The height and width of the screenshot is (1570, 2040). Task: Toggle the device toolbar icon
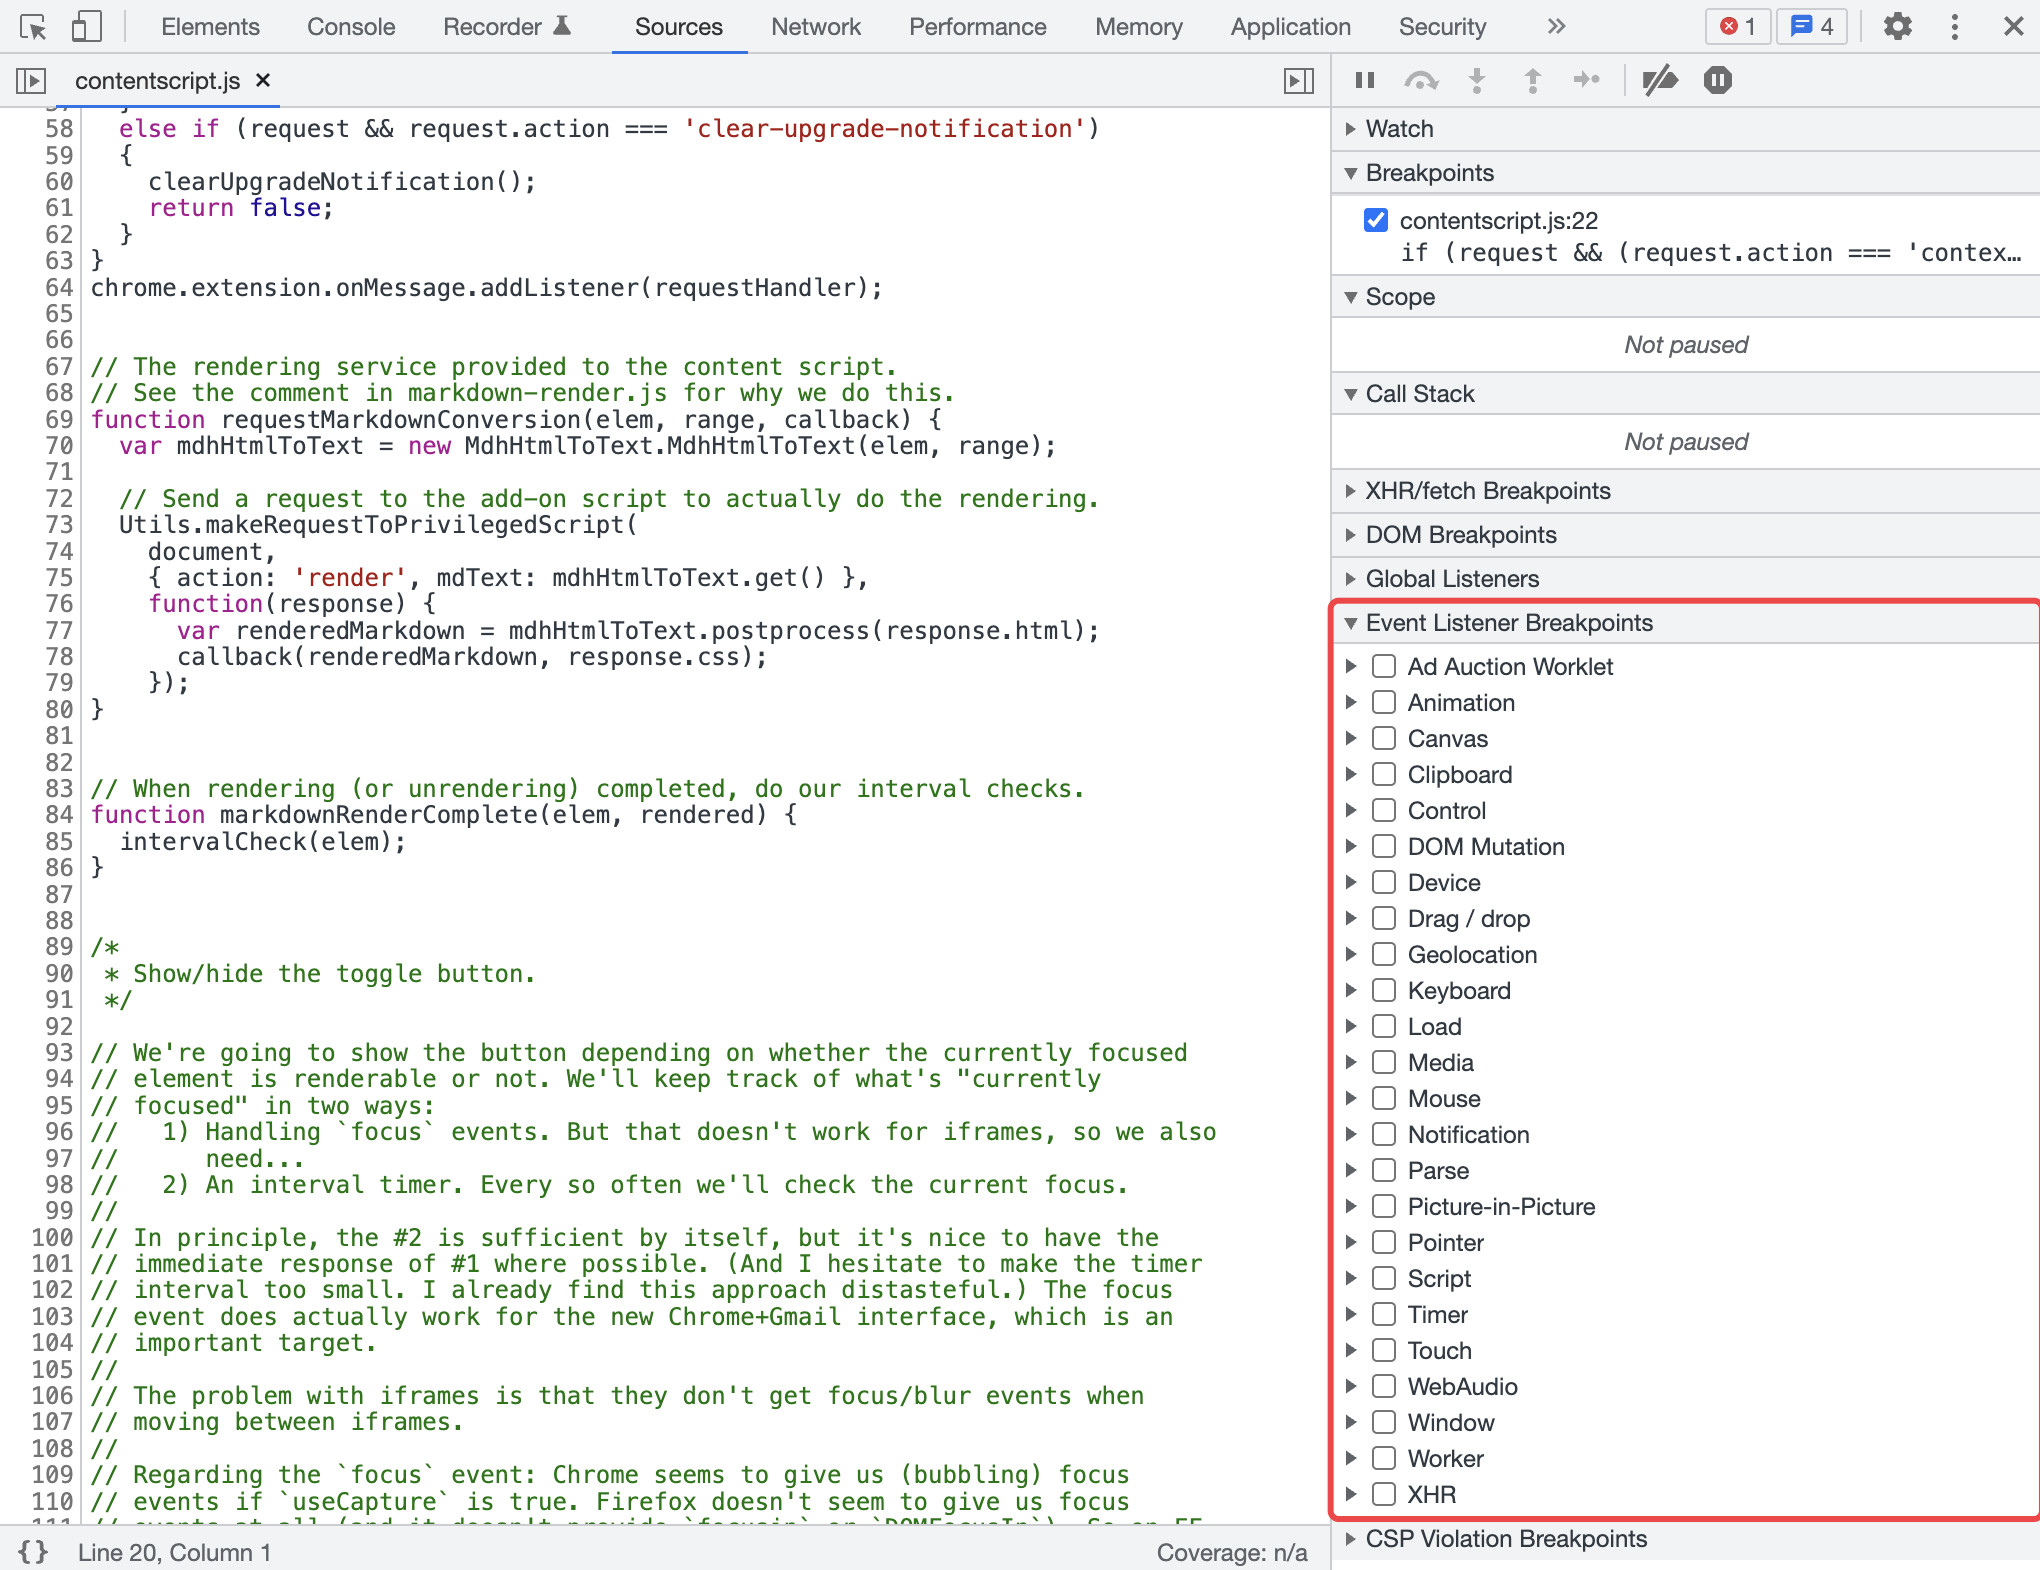[x=86, y=26]
